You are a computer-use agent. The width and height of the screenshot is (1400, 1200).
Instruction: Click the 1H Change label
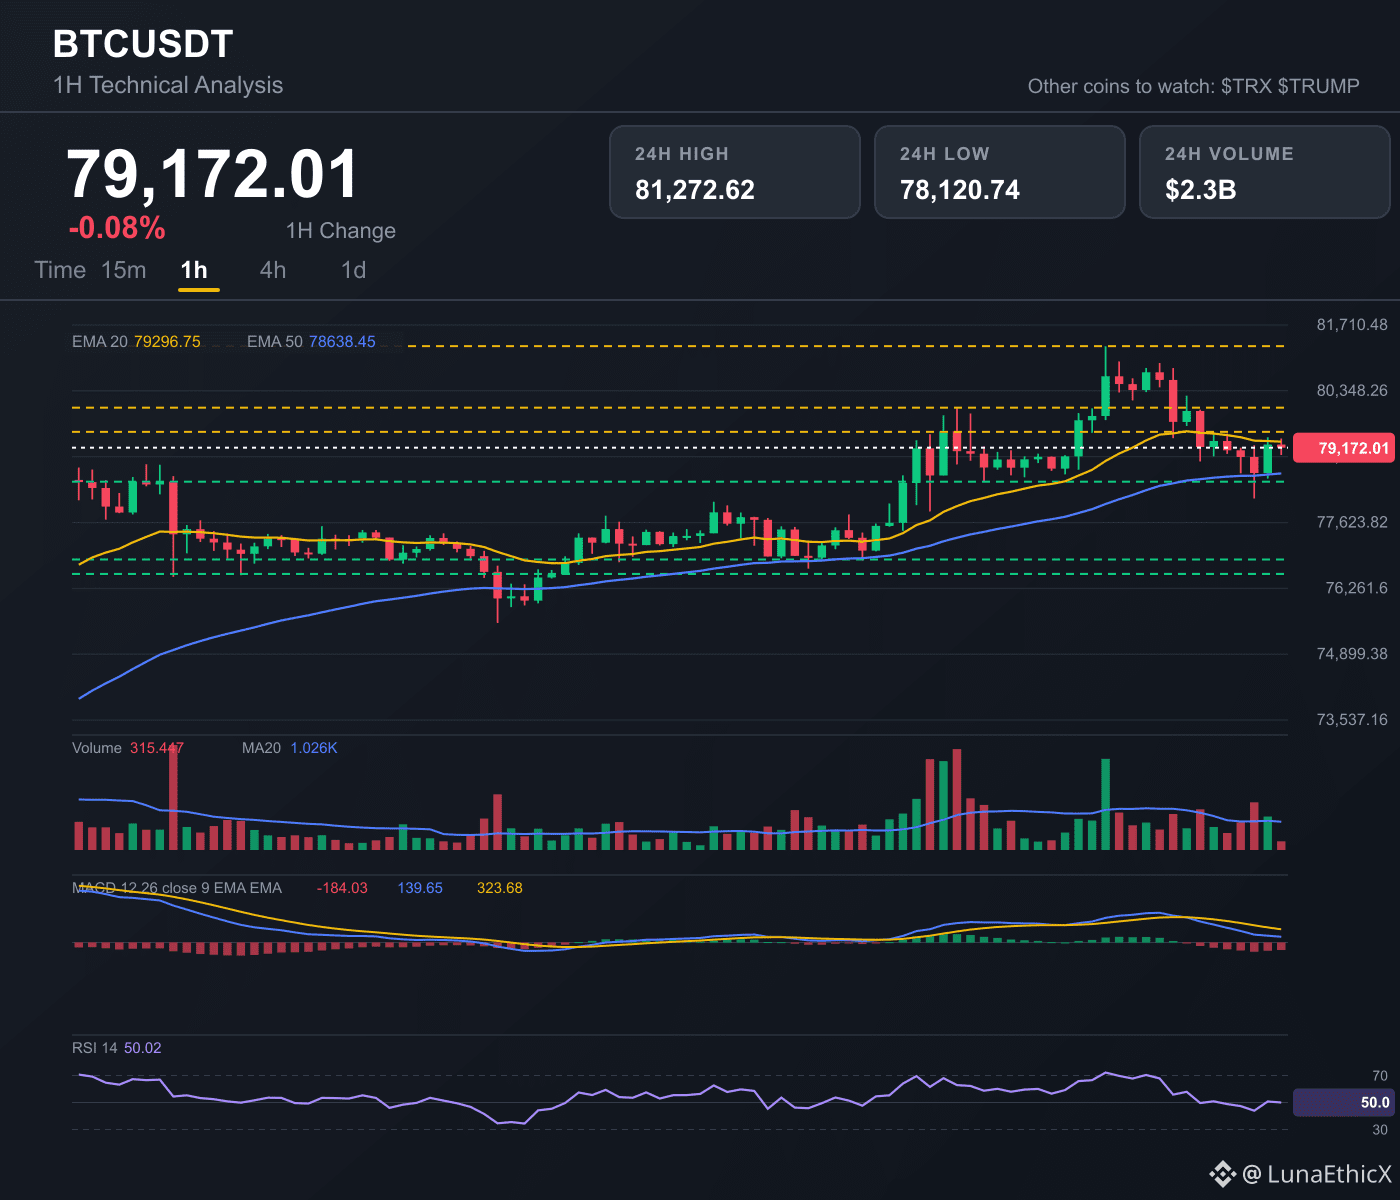point(341,231)
